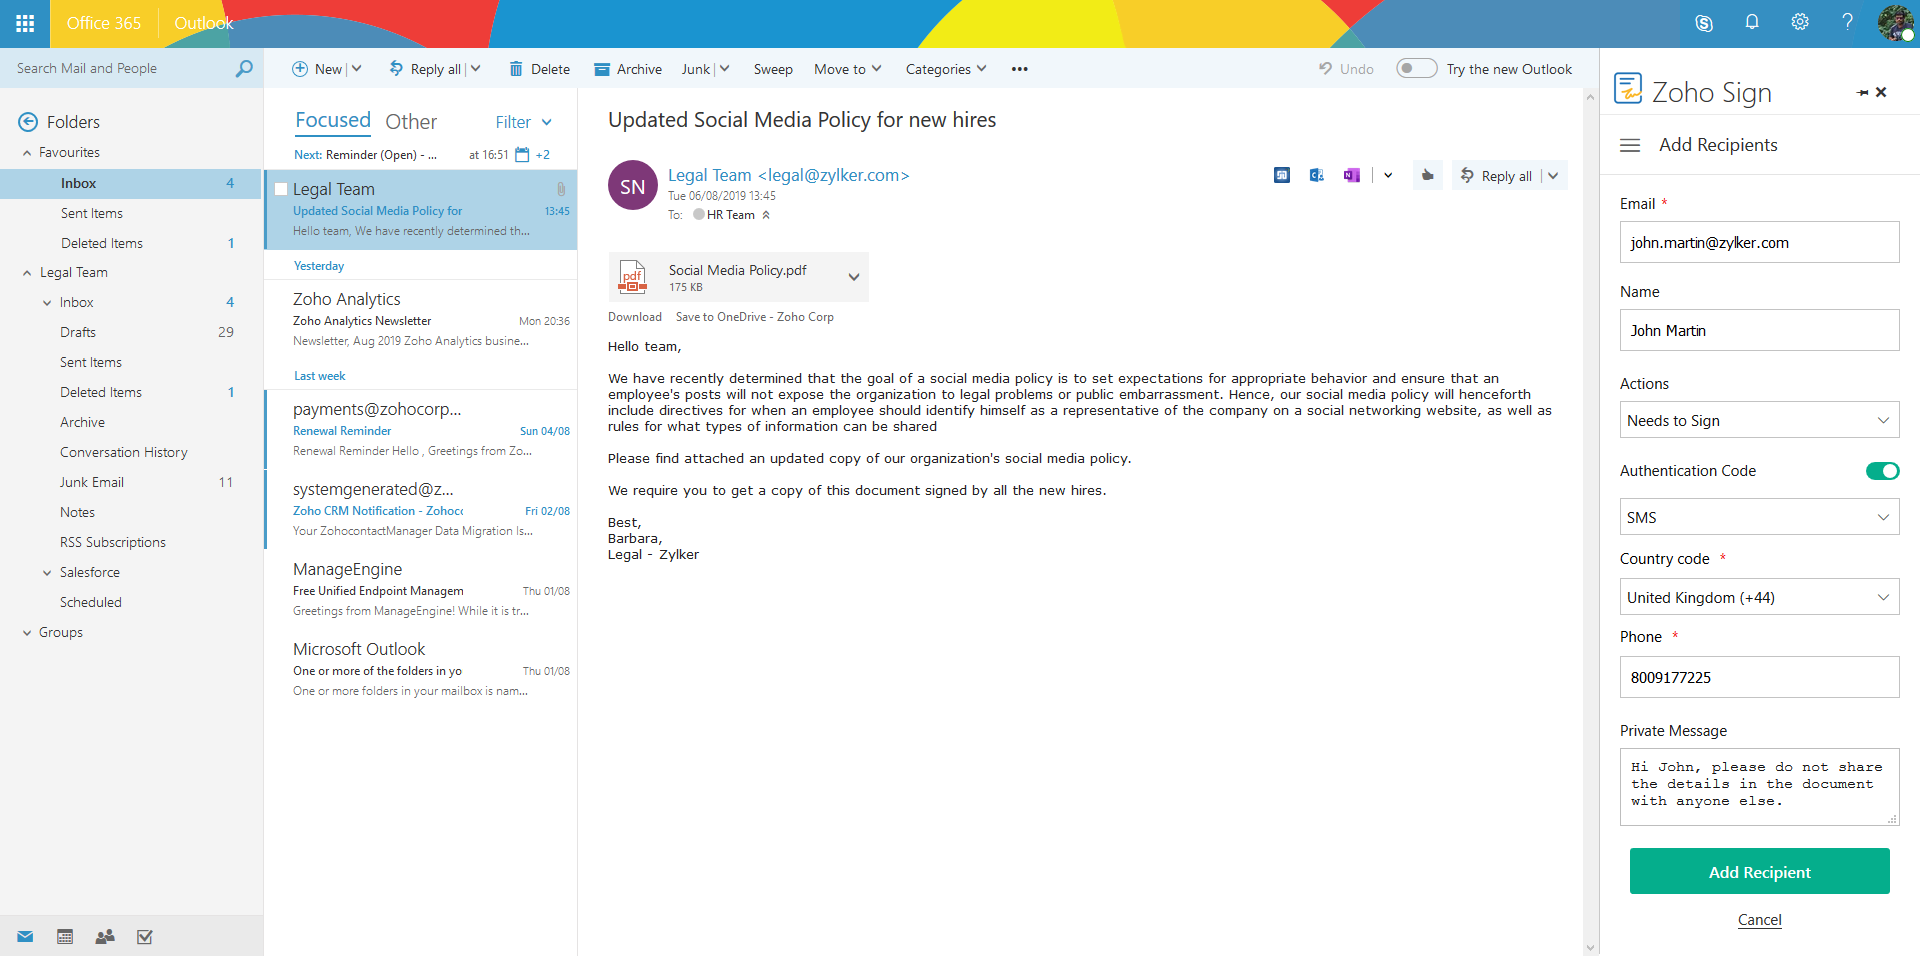Turn off the Authentication Code switch

pos(1882,471)
